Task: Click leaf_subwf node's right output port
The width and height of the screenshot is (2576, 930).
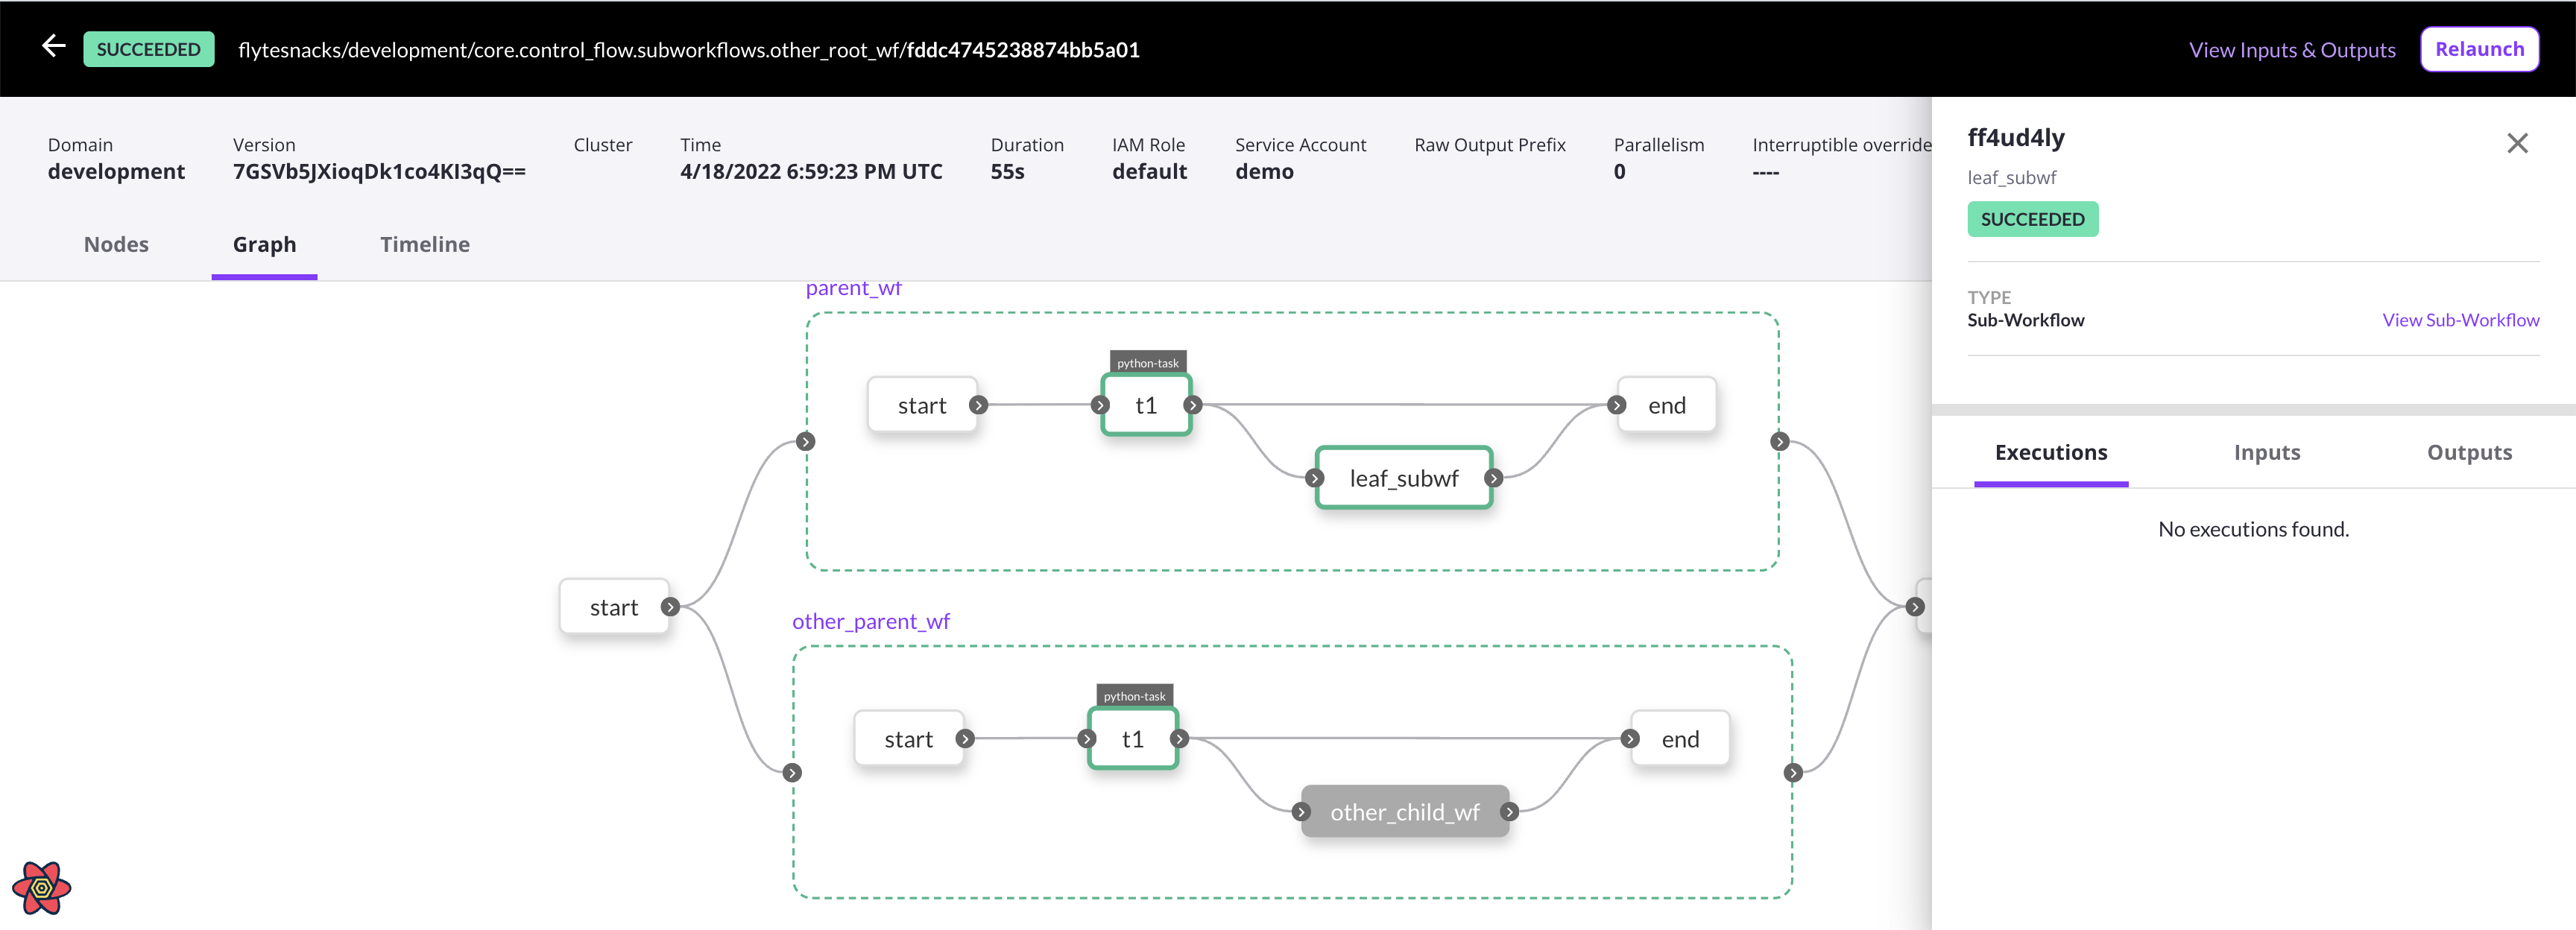Action: click(1493, 478)
